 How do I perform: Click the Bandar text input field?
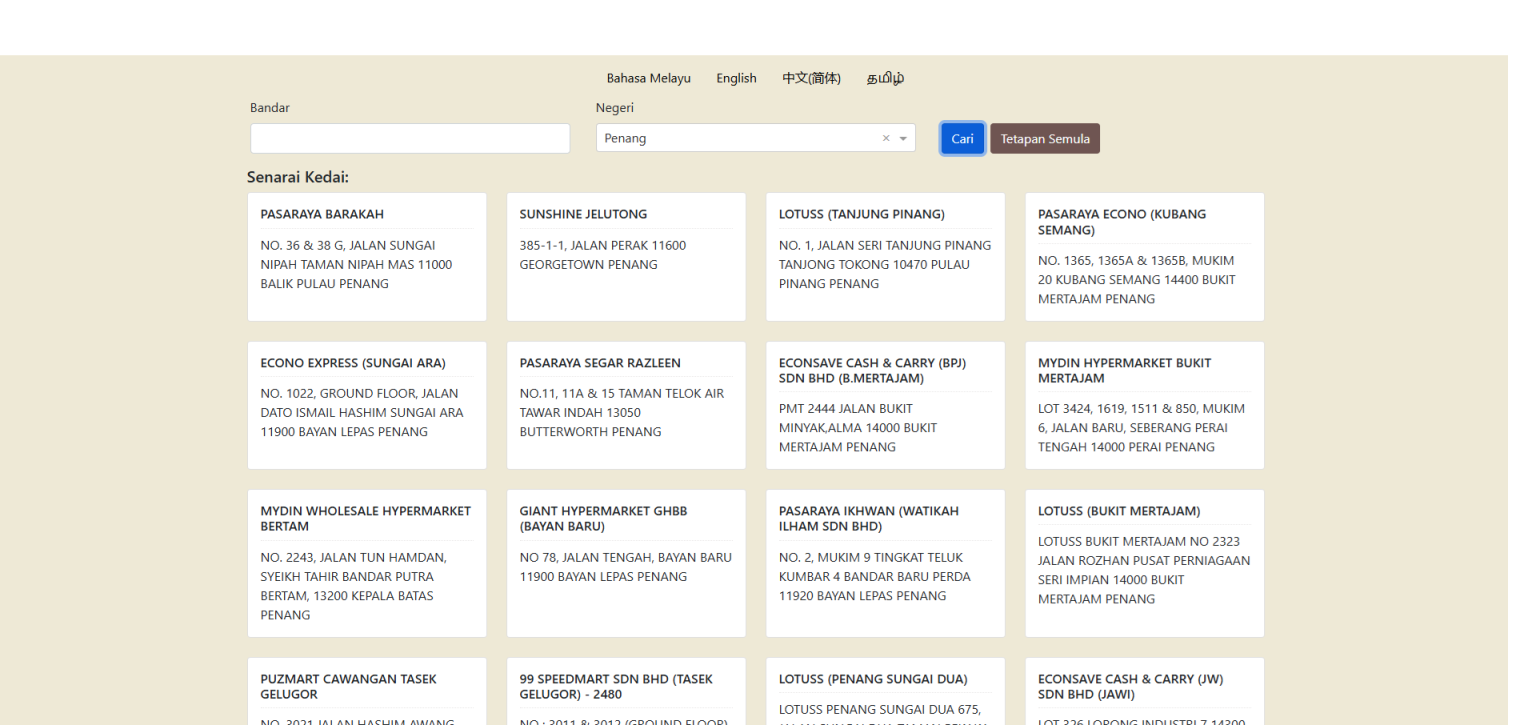click(410, 139)
